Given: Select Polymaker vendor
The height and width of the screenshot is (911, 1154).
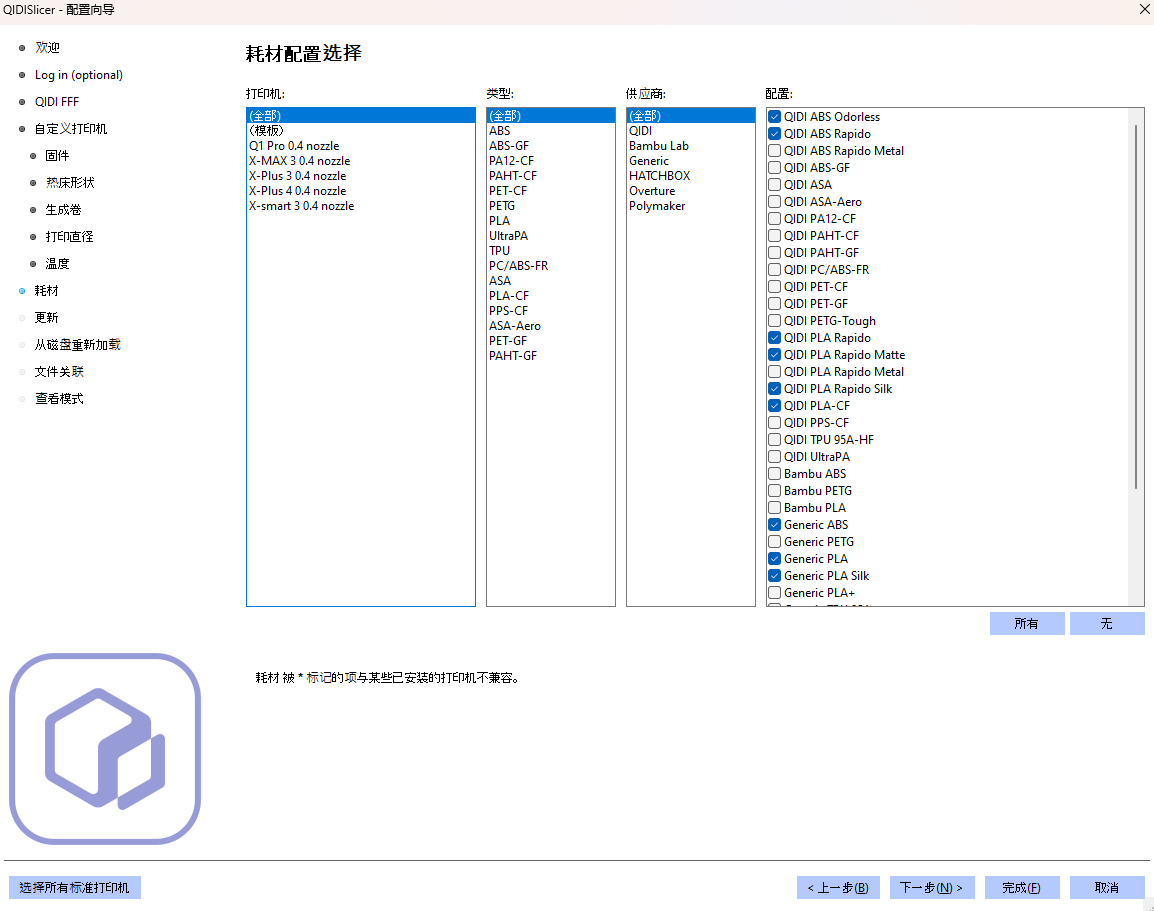Looking at the screenshot, I should tap(690, 205).
